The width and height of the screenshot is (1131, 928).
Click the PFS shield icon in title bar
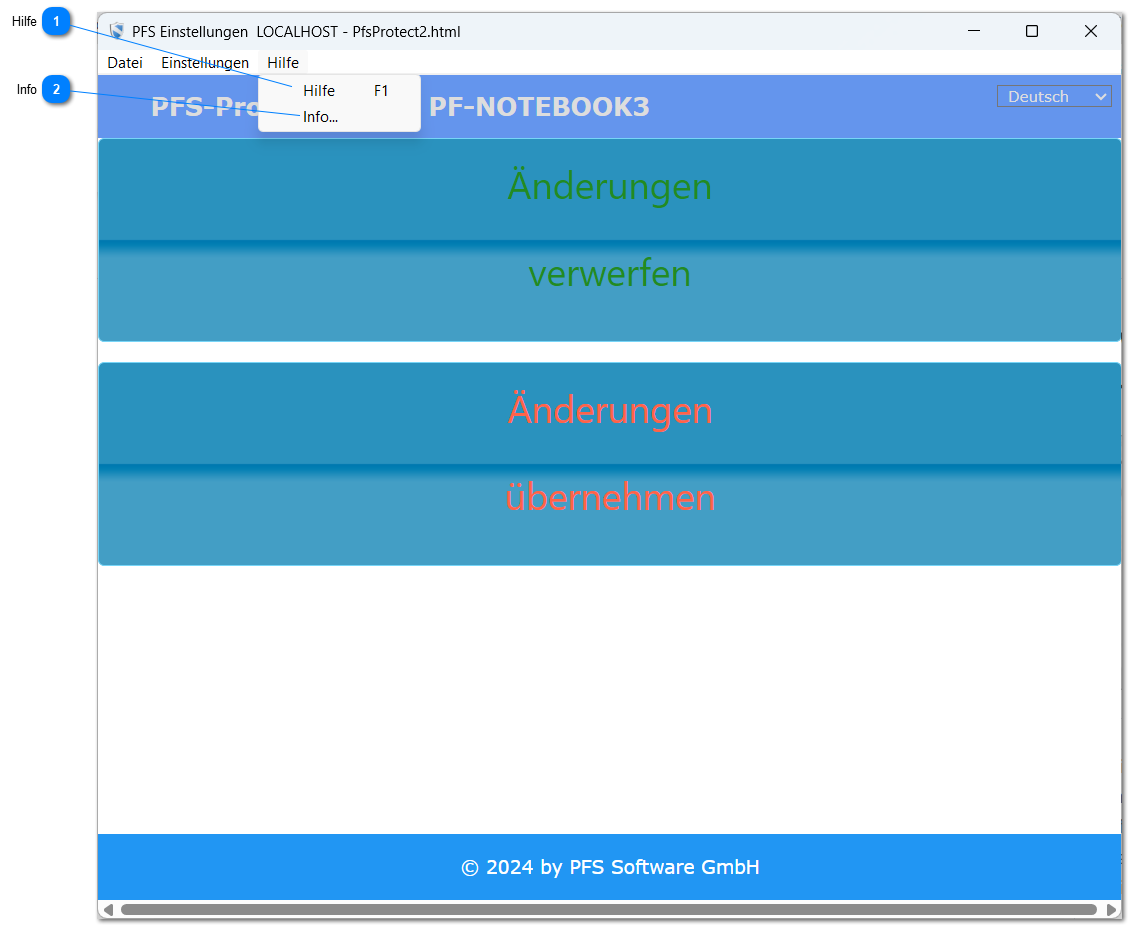pyautogui.click(x=117, y=32)
